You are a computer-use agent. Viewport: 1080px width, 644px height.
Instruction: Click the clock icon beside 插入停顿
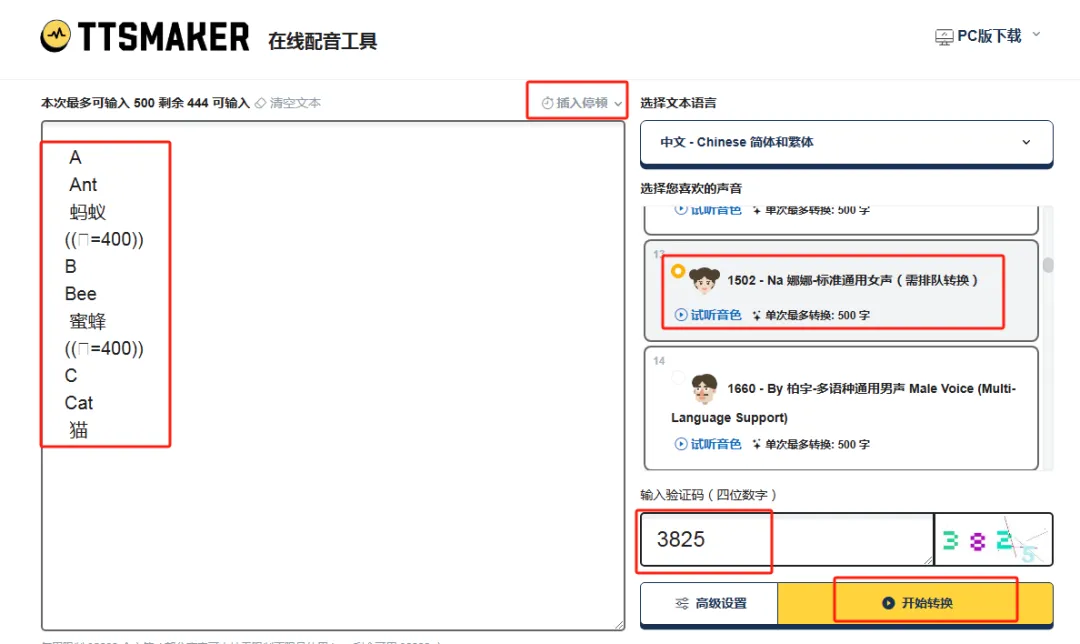pos(547,103)
